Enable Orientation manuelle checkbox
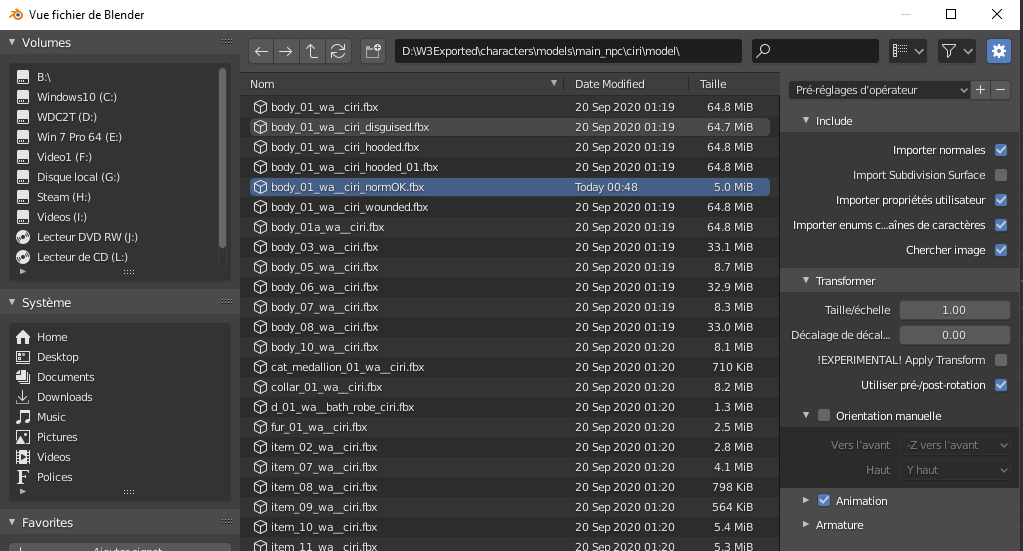The image size is (1023, 551). 824,415
